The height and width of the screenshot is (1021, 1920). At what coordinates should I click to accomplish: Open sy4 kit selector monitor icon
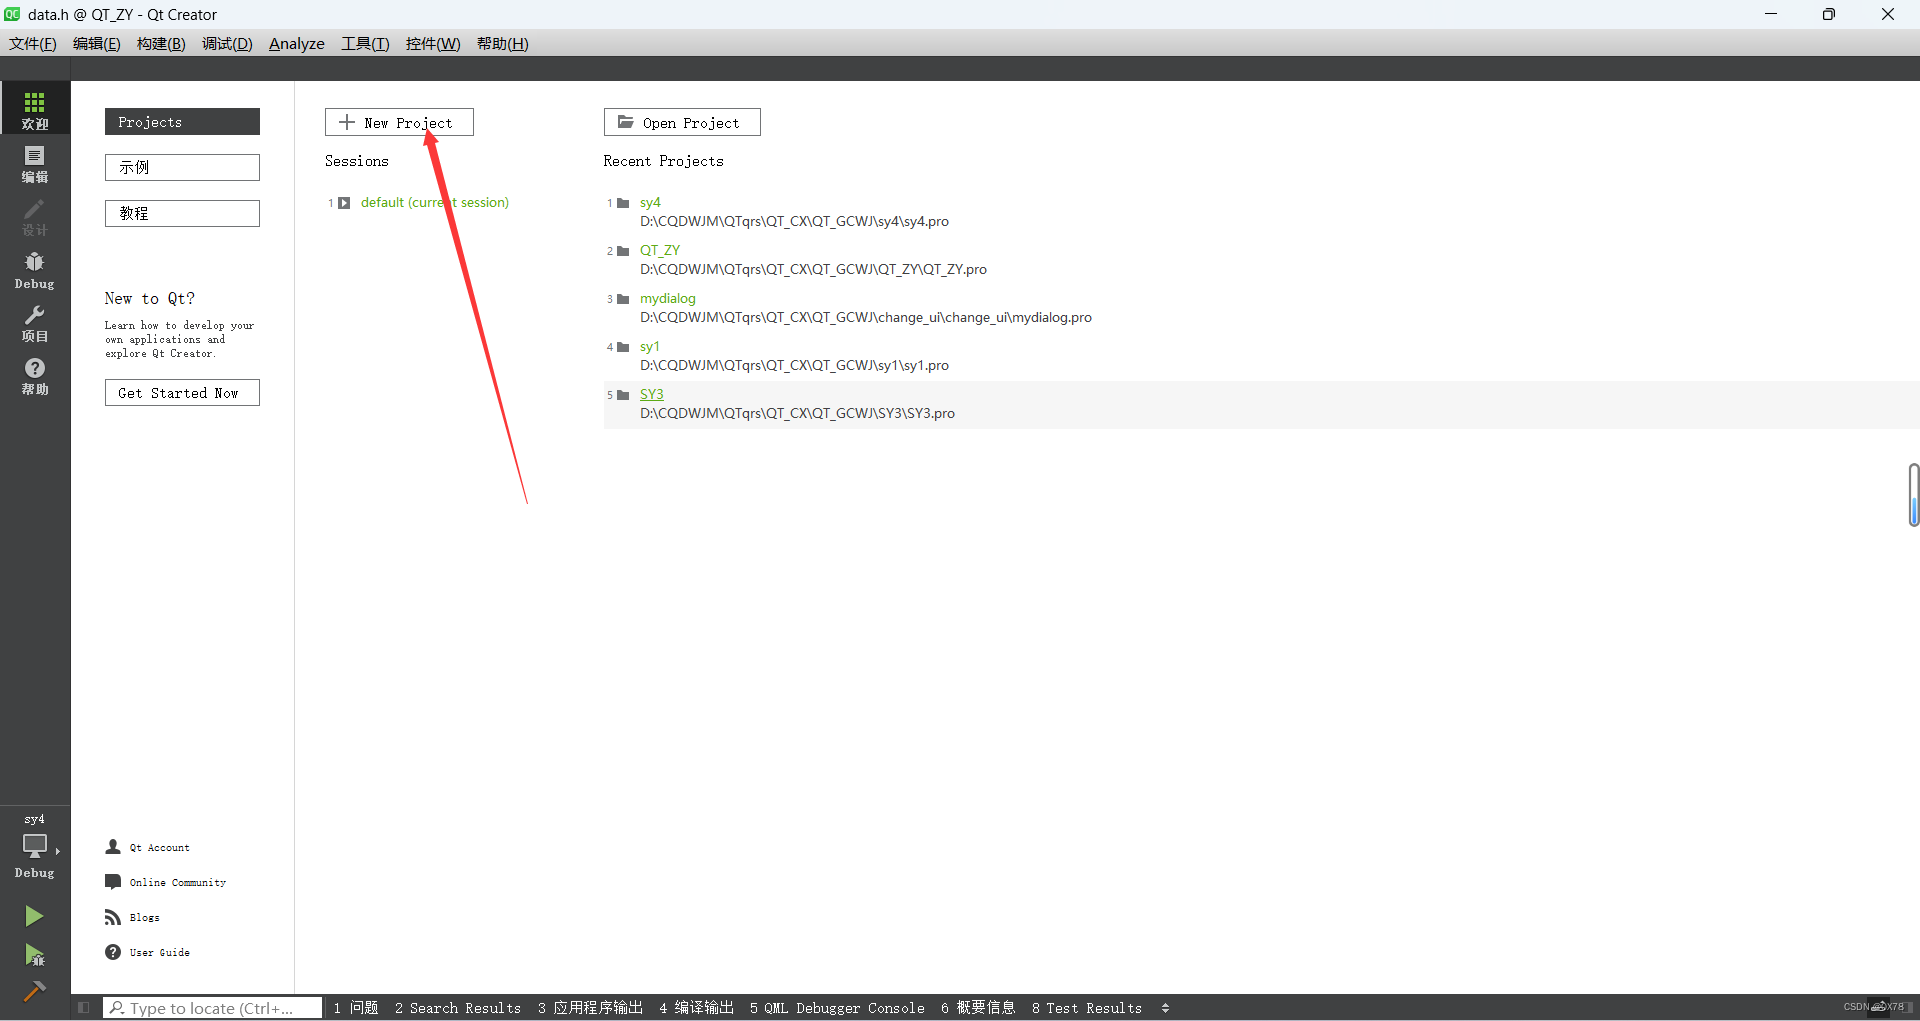35,845
